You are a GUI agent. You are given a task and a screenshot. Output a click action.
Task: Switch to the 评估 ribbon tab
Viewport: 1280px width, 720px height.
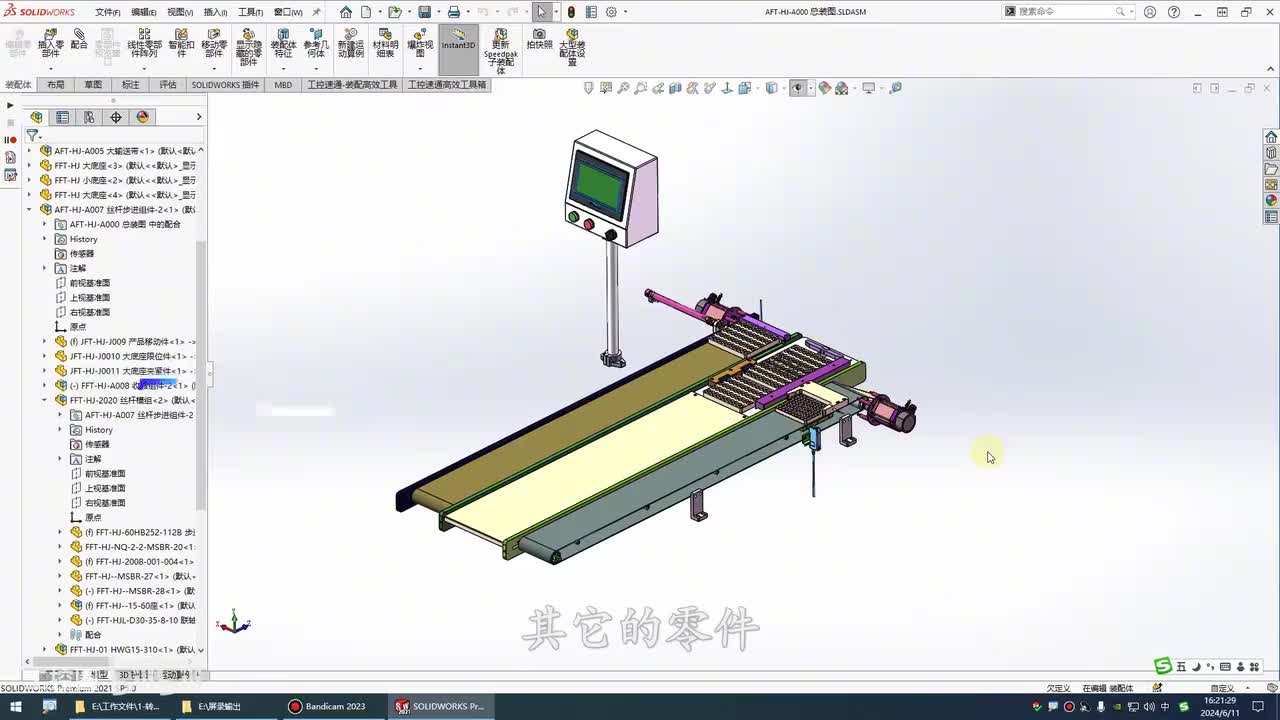tap(168, 85)
